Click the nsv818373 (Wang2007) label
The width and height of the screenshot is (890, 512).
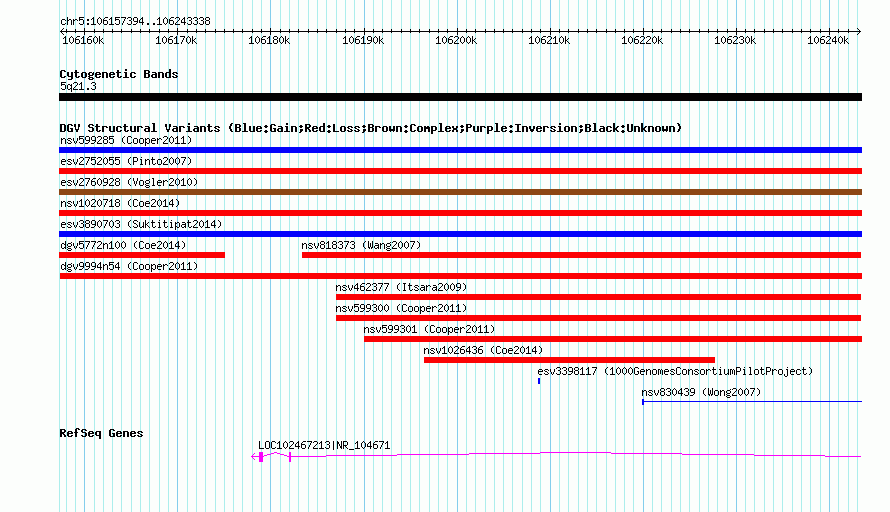click(361, 245)
